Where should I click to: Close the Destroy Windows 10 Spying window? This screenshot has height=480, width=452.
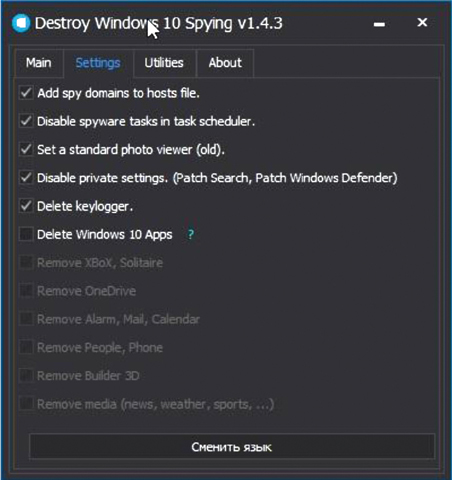pos(422,22)
